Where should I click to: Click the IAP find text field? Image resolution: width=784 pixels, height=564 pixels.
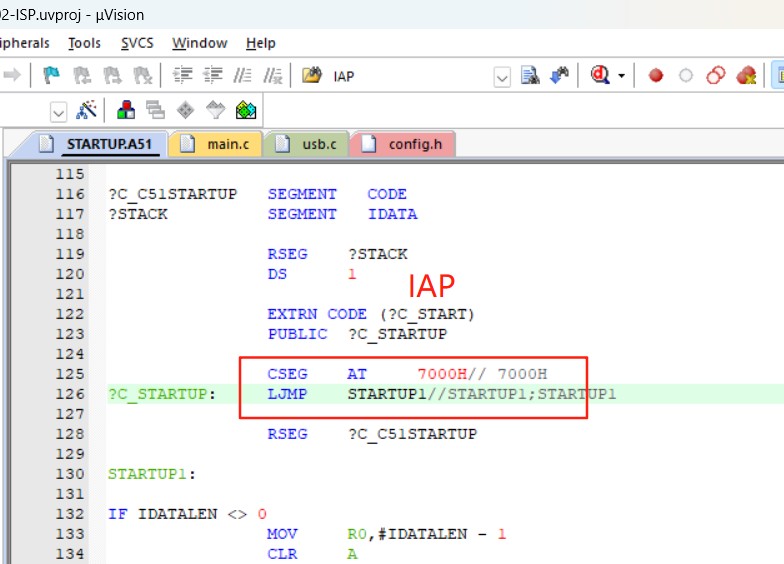[410, 76]
